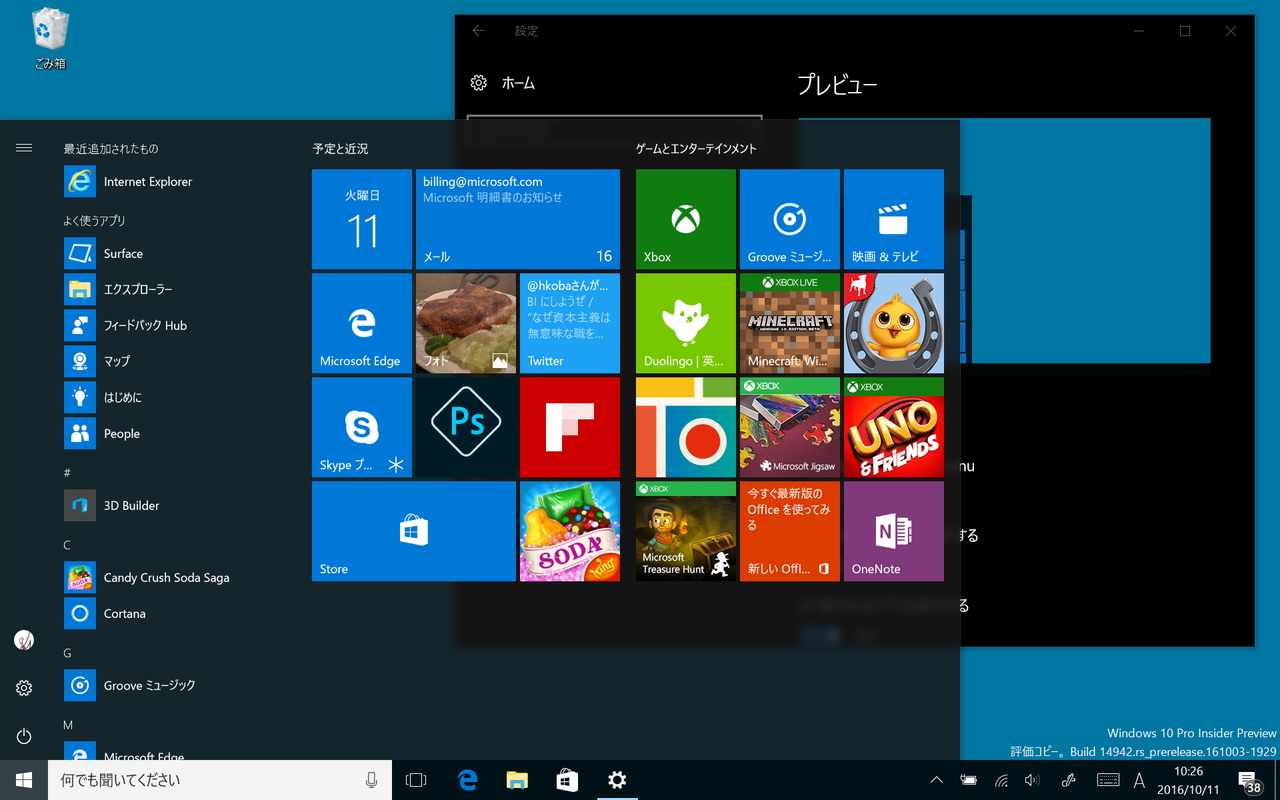
Task: Select the 予定と近況 tile group title
Action: [340, 149]
